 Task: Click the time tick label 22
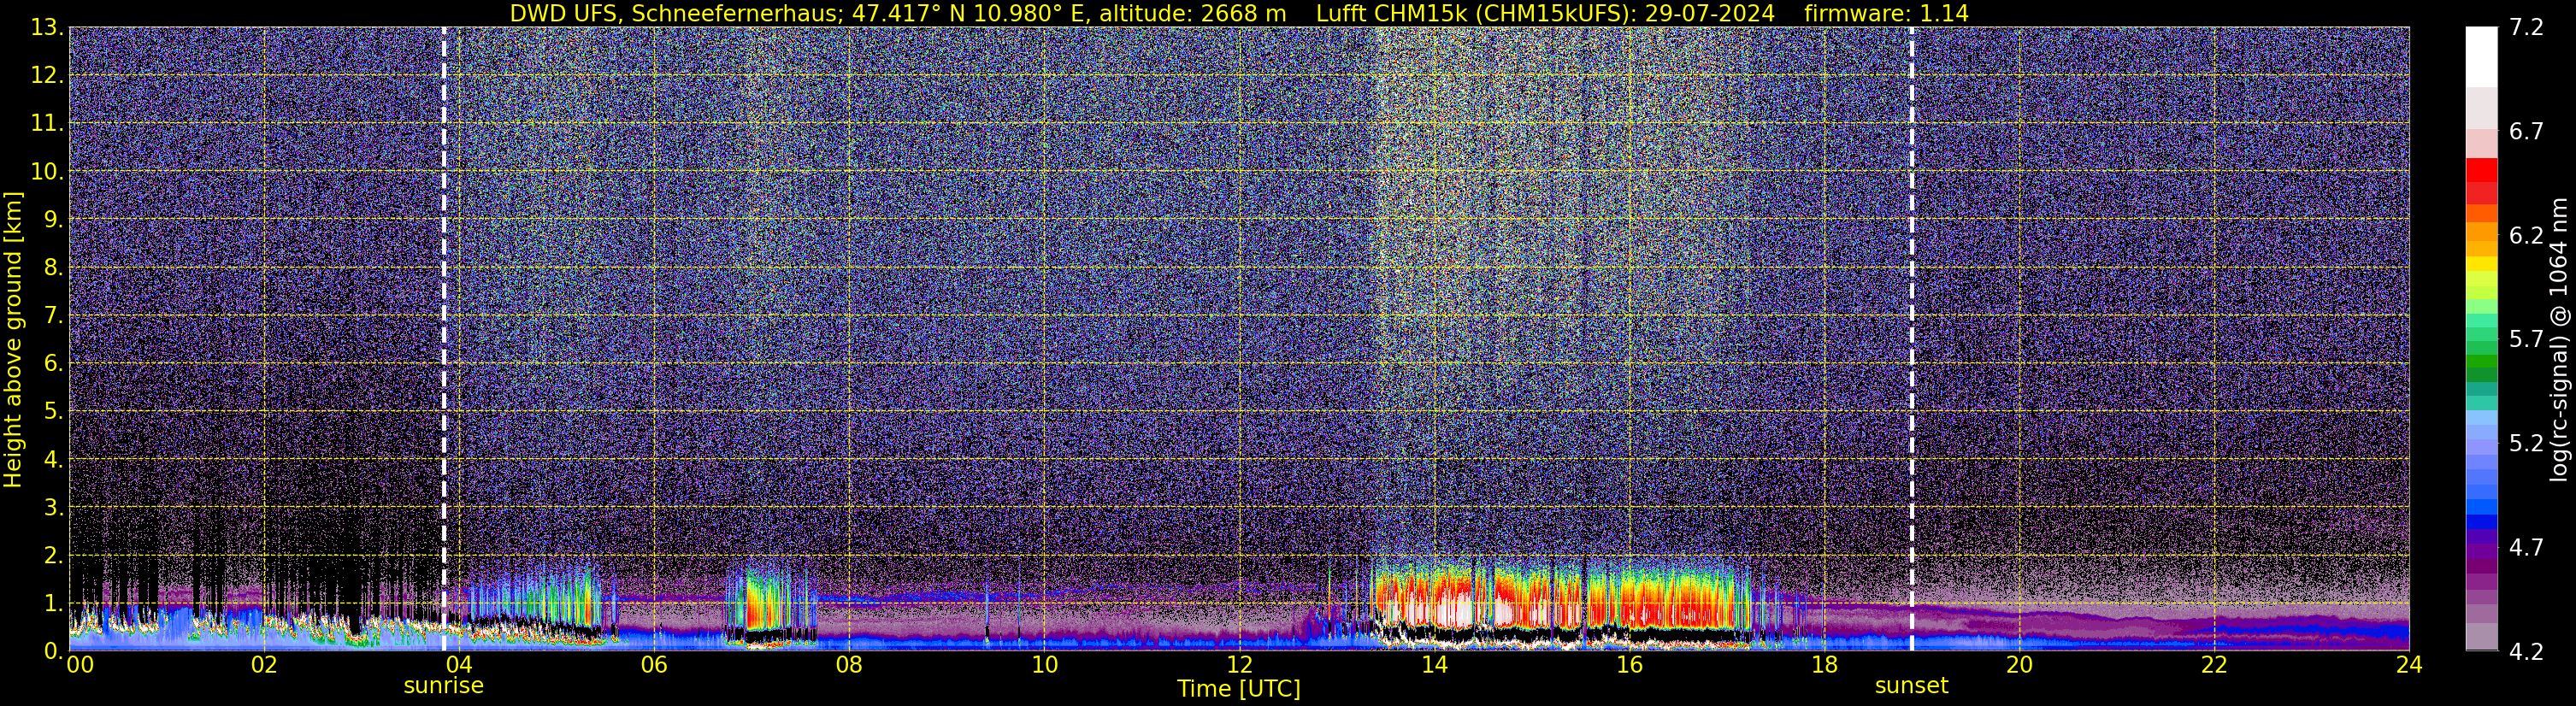tap(2214, 665)
